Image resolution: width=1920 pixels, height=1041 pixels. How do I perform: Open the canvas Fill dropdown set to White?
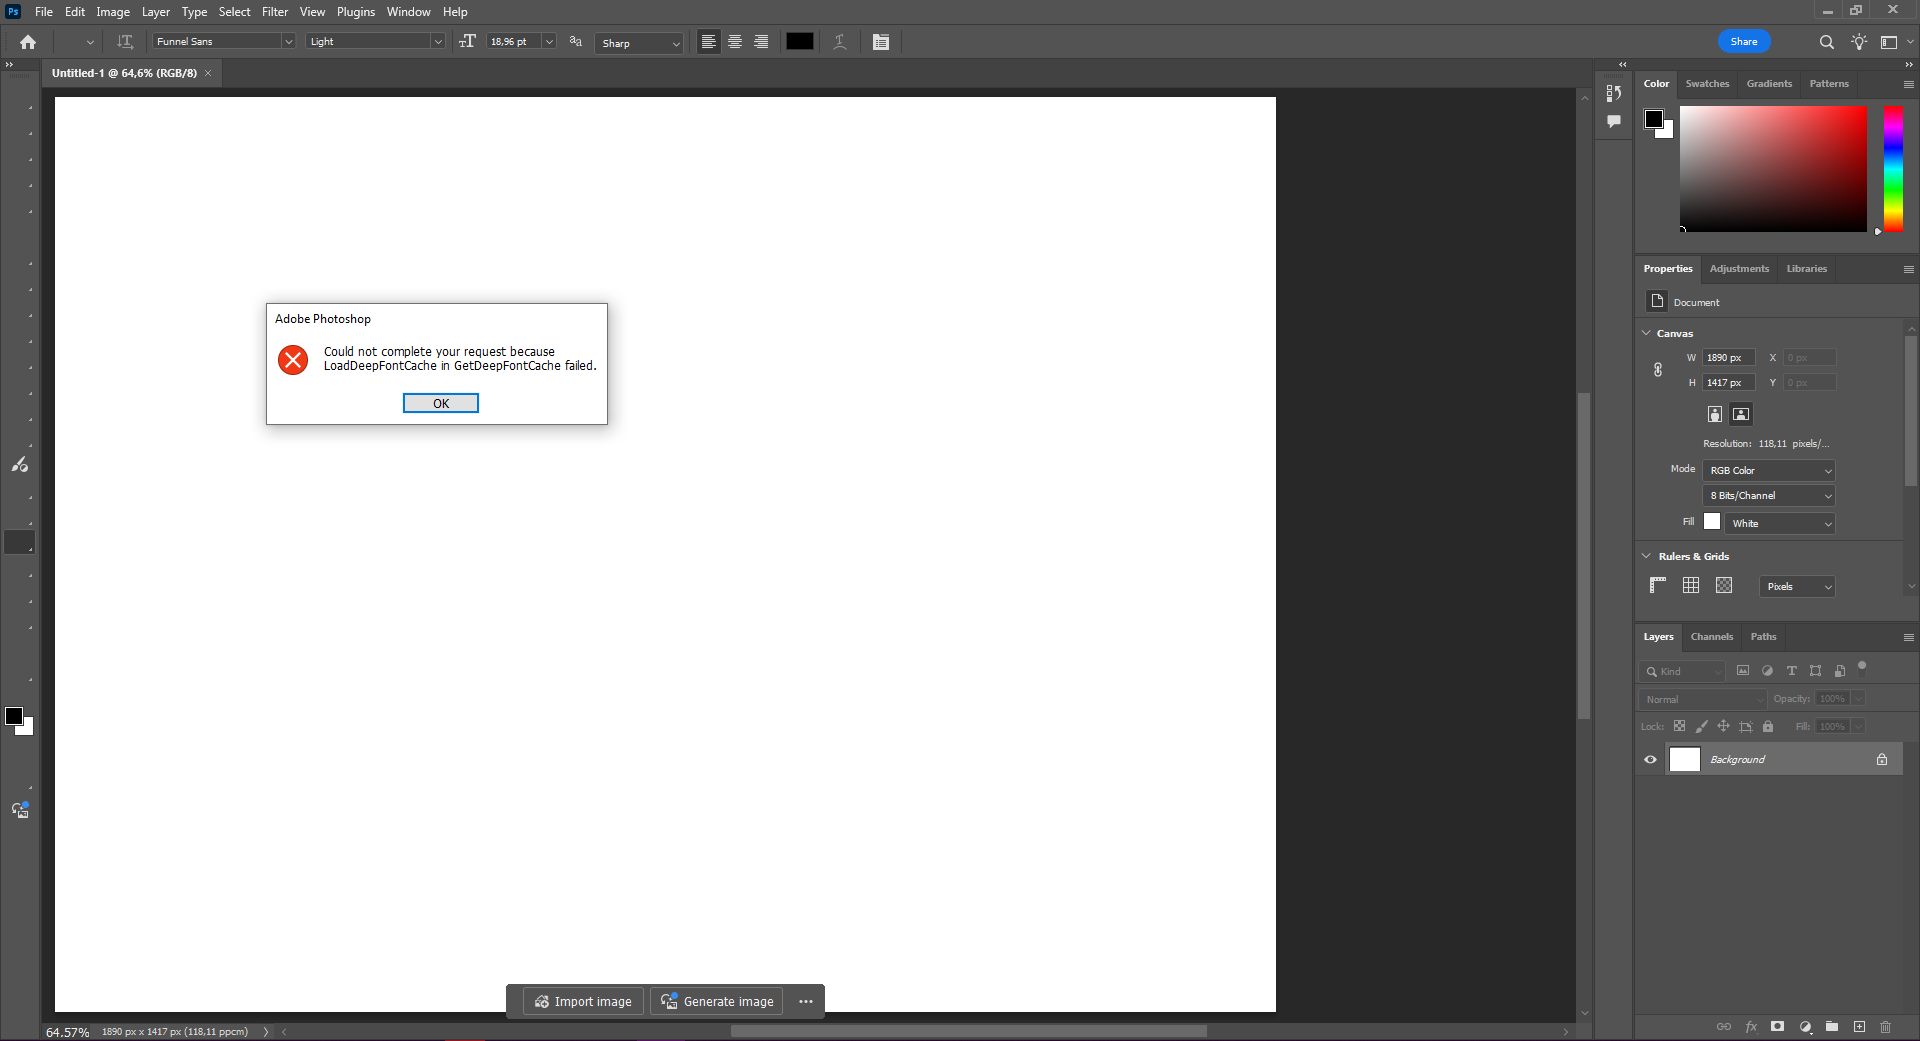pyautogui.click(x=1782, y=523)
